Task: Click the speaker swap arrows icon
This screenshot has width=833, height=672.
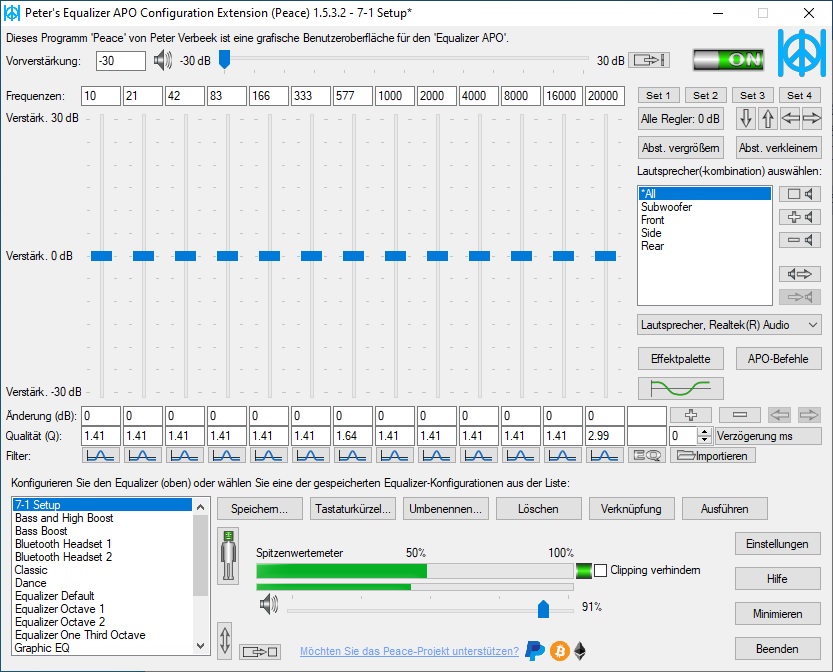Action: (x=800, y=274)
